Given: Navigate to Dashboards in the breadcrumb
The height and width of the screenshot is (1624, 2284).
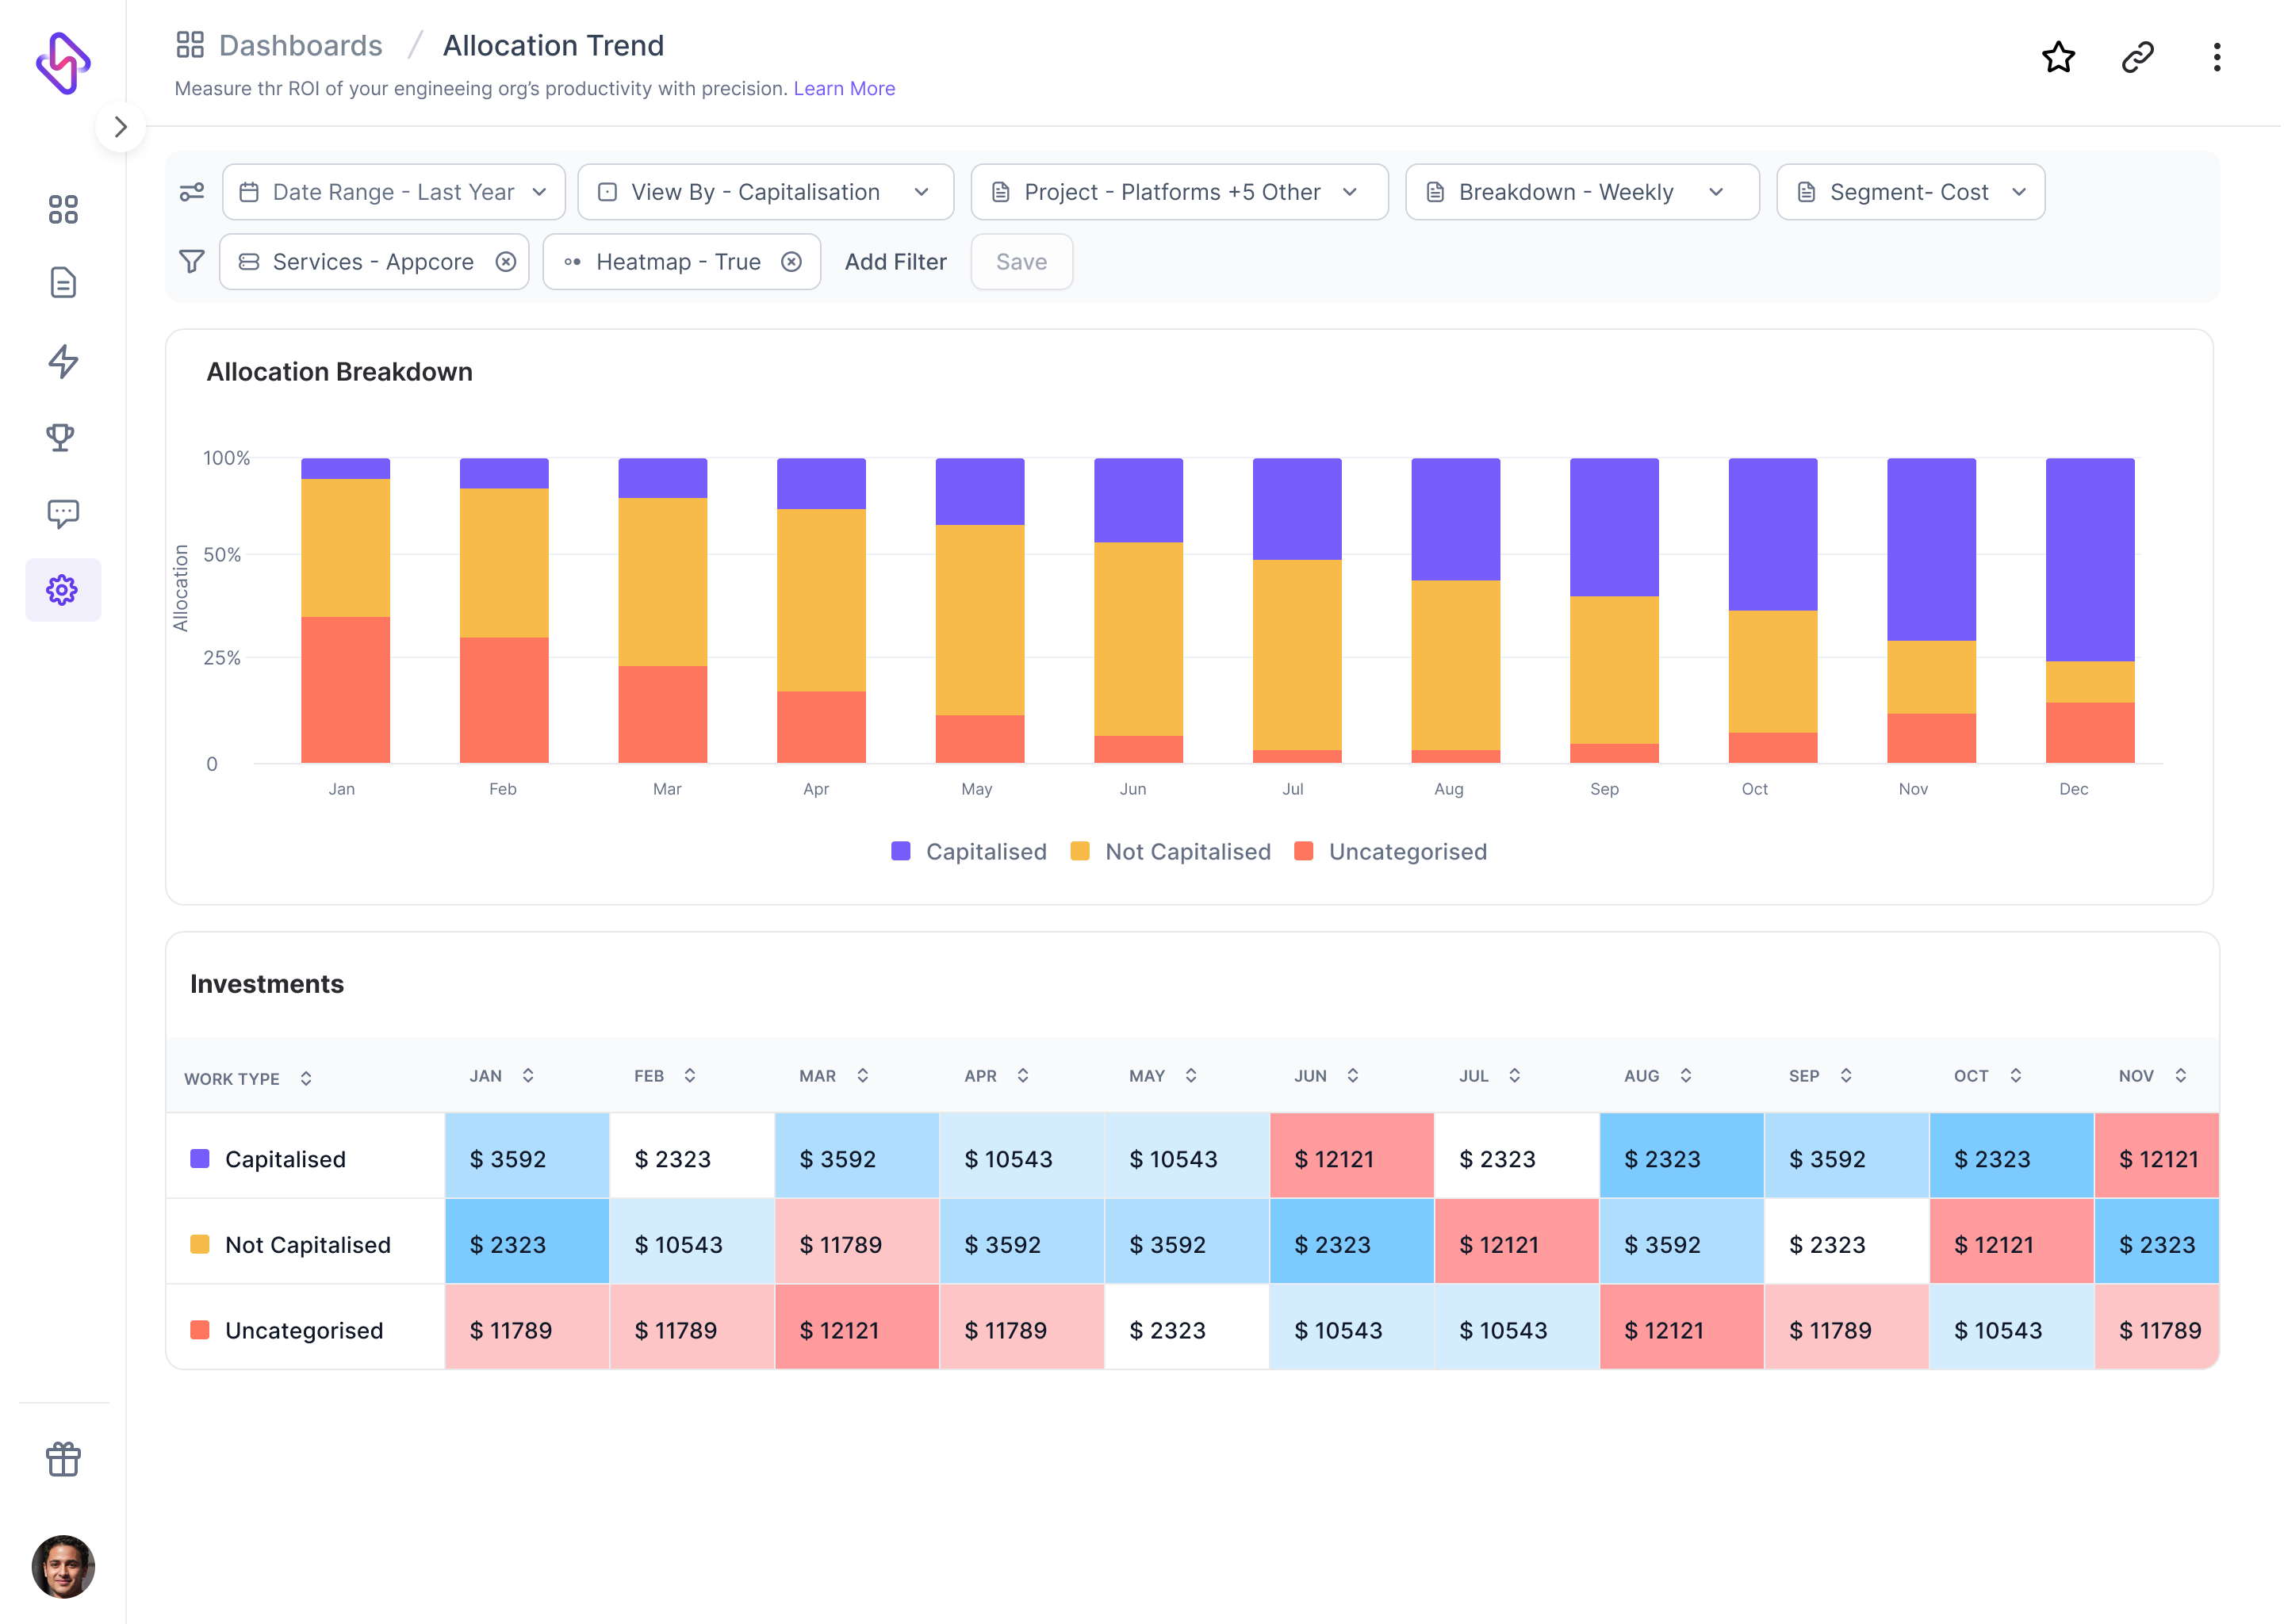Looking at the screenshot, I should coord(300,45).
